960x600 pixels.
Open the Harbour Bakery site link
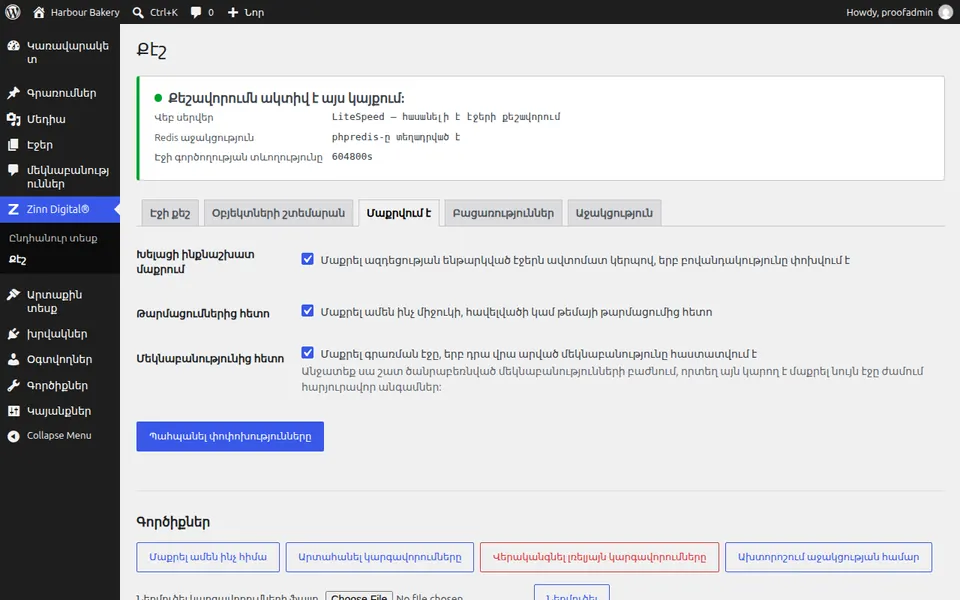tap(85, 12)
